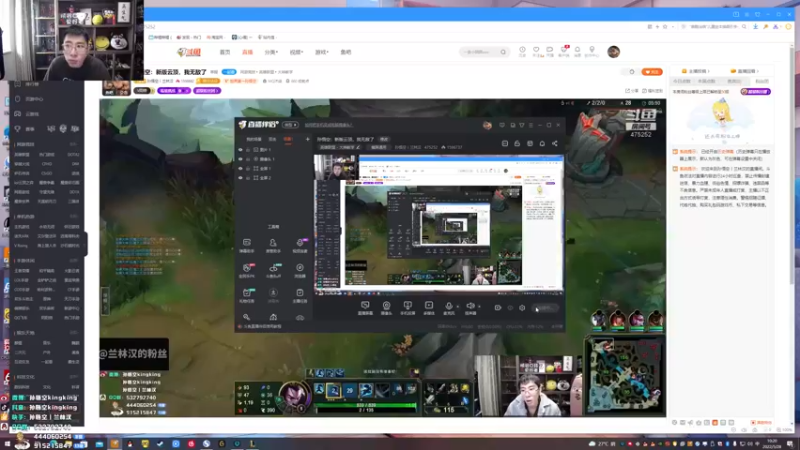Toggle visibility of 摄像头1 source
Viewport: 800px width, 450px height.
[240, 159]
